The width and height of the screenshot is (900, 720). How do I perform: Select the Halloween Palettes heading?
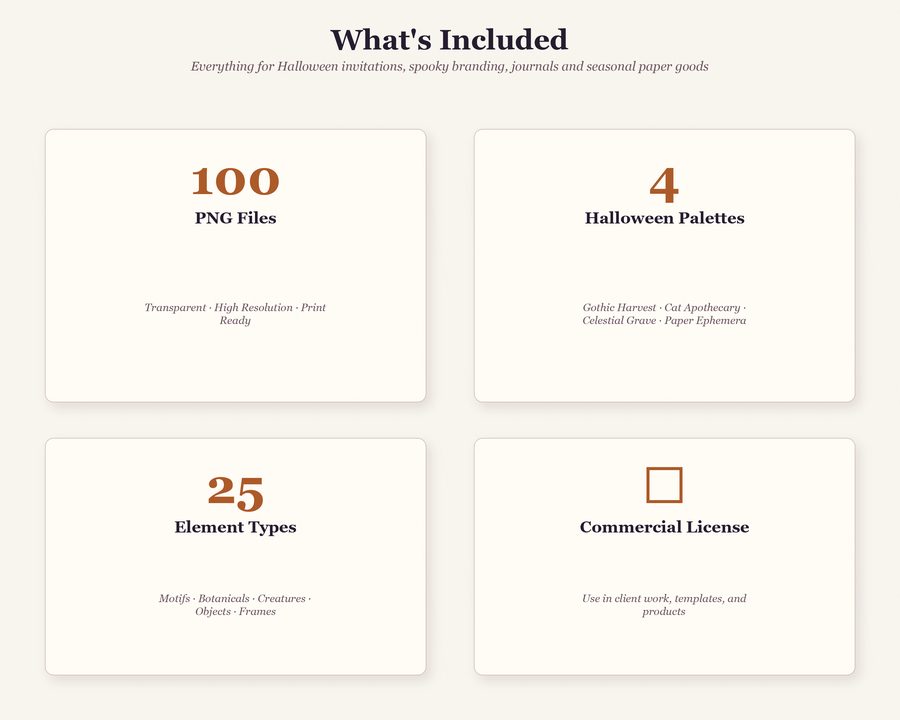coord(664,218)
